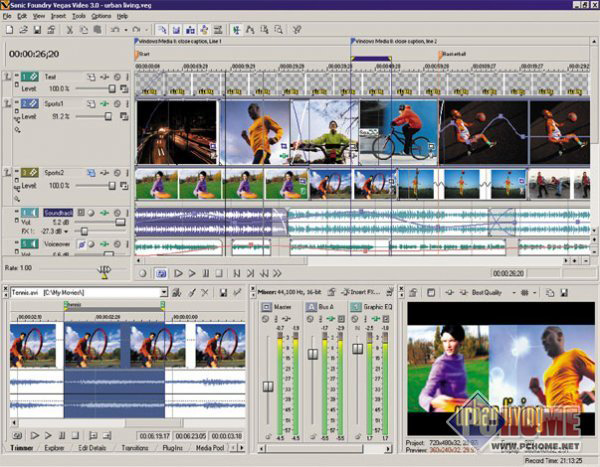The height and width of the screenshot is (467, 600).
Task: Click the What's This help icon
Action: (x=297, y=30)
